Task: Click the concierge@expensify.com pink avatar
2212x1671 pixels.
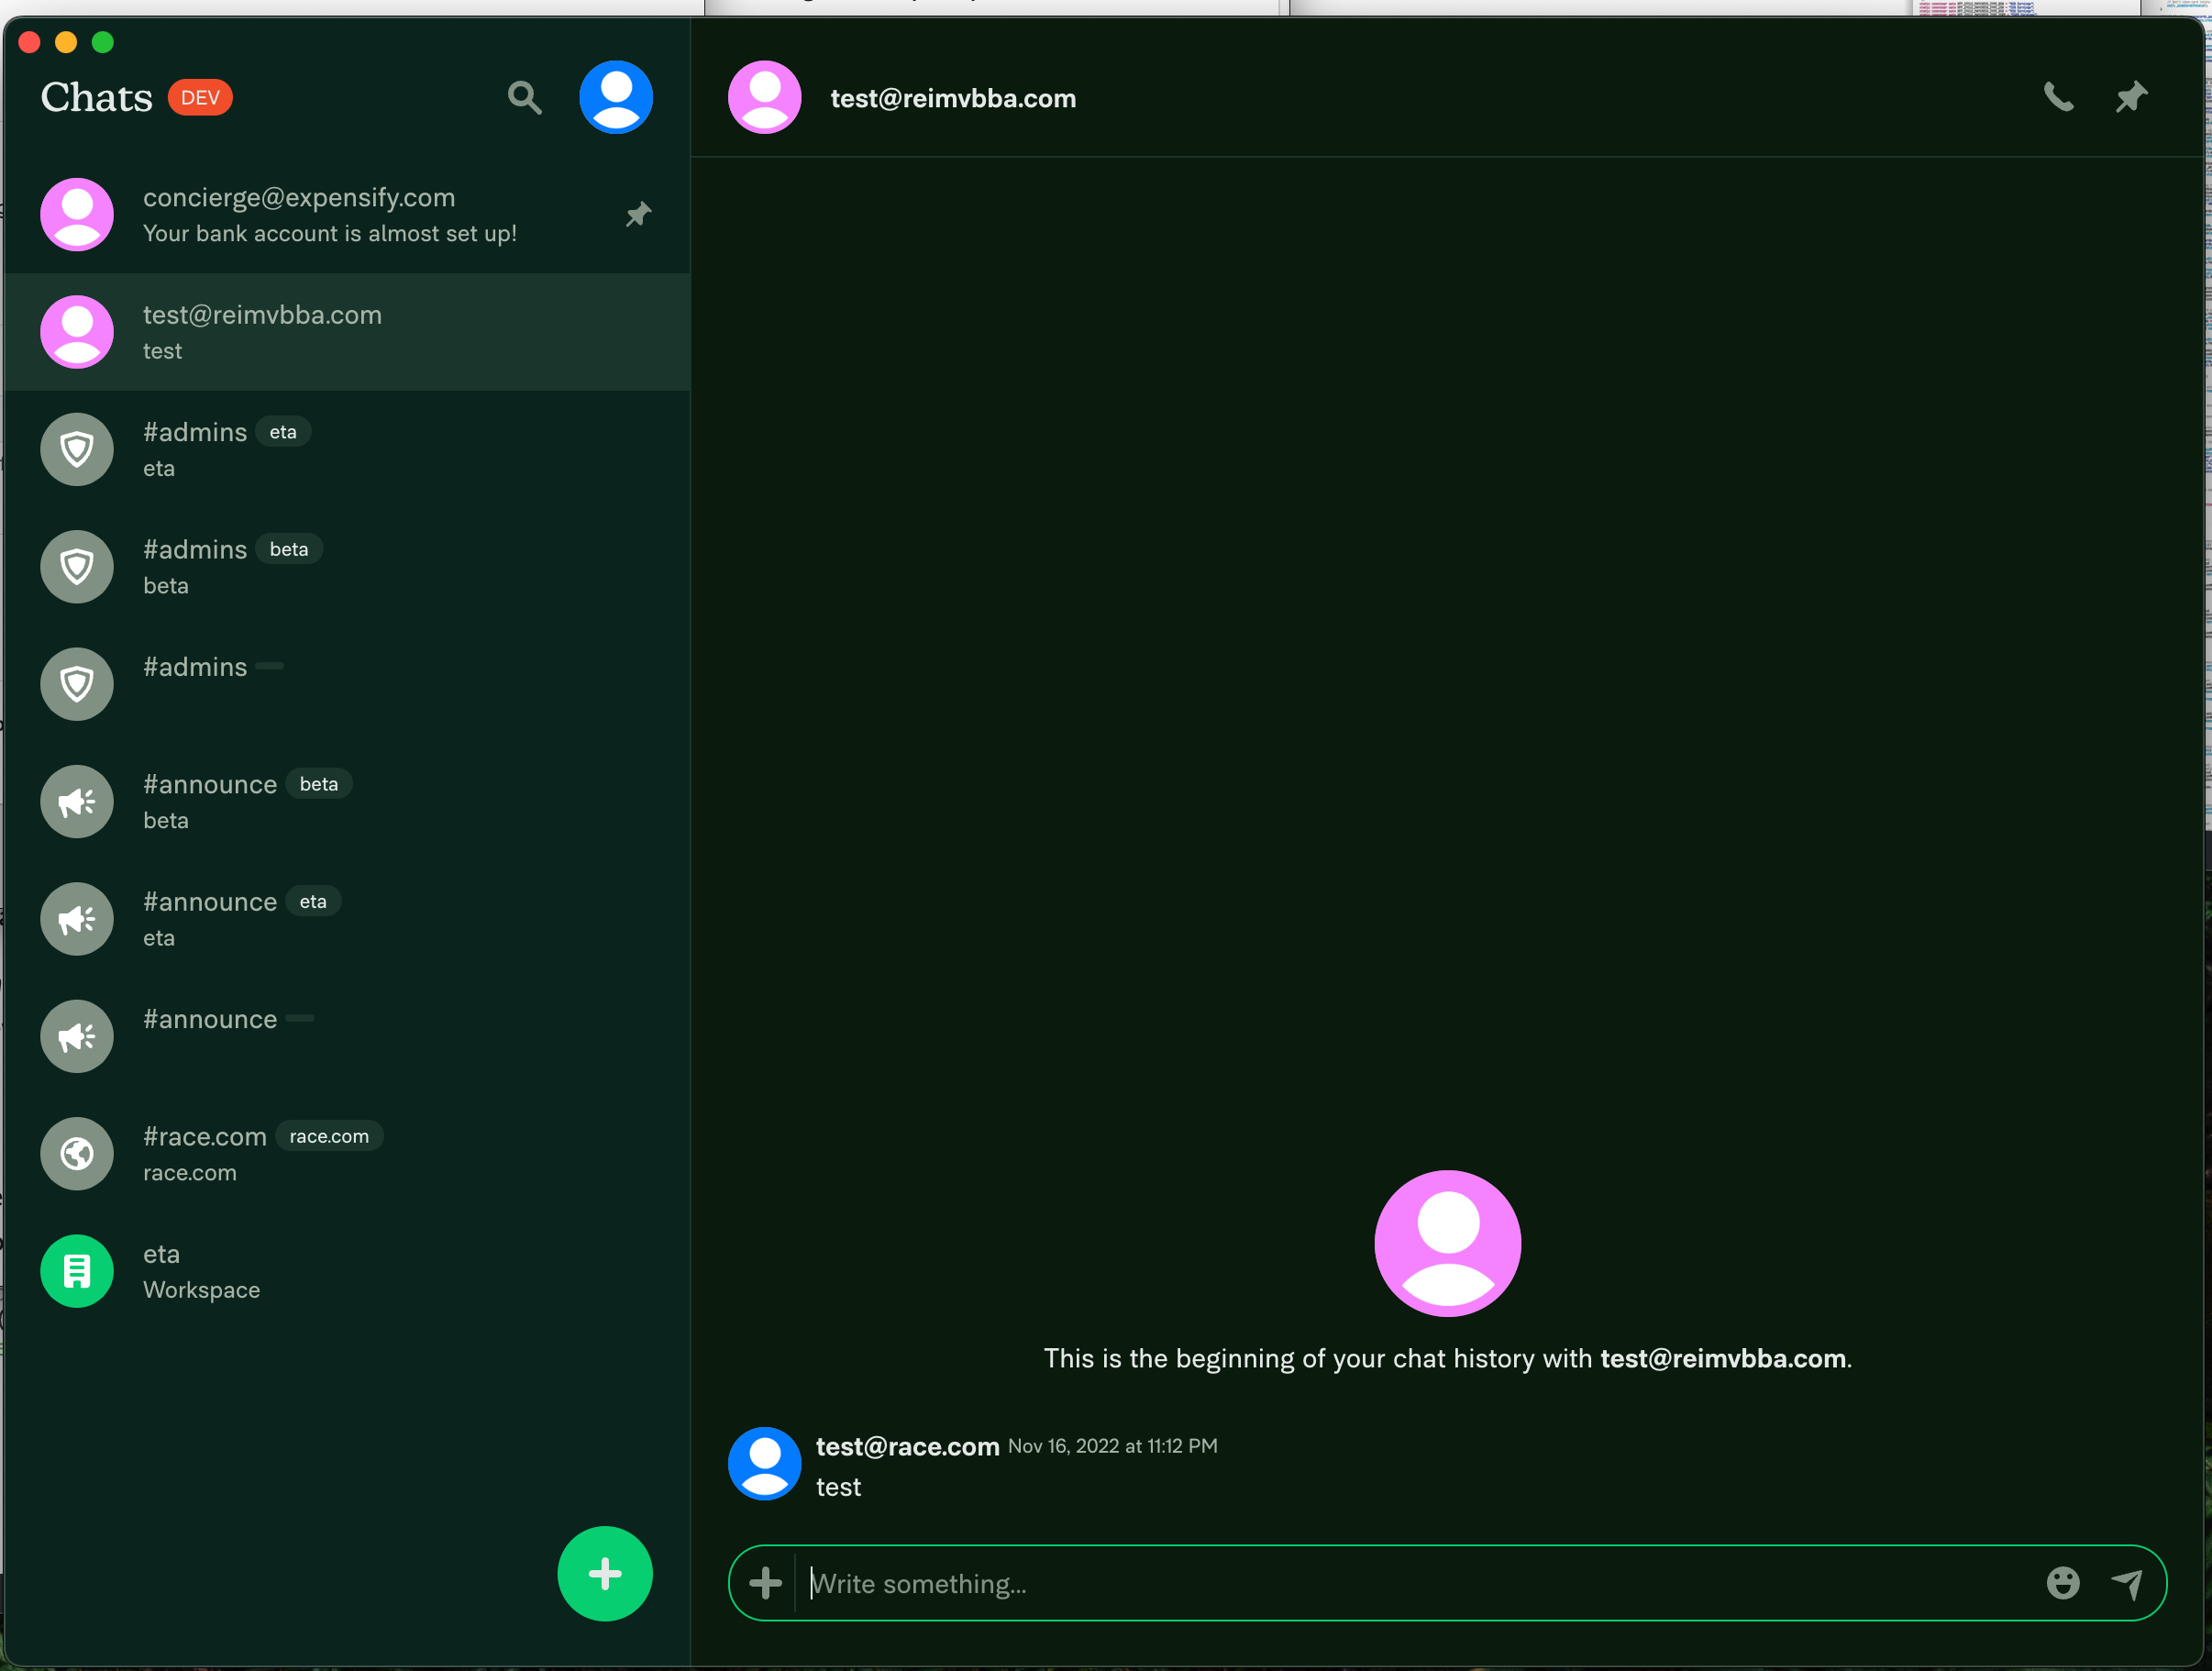Action: 77,214
